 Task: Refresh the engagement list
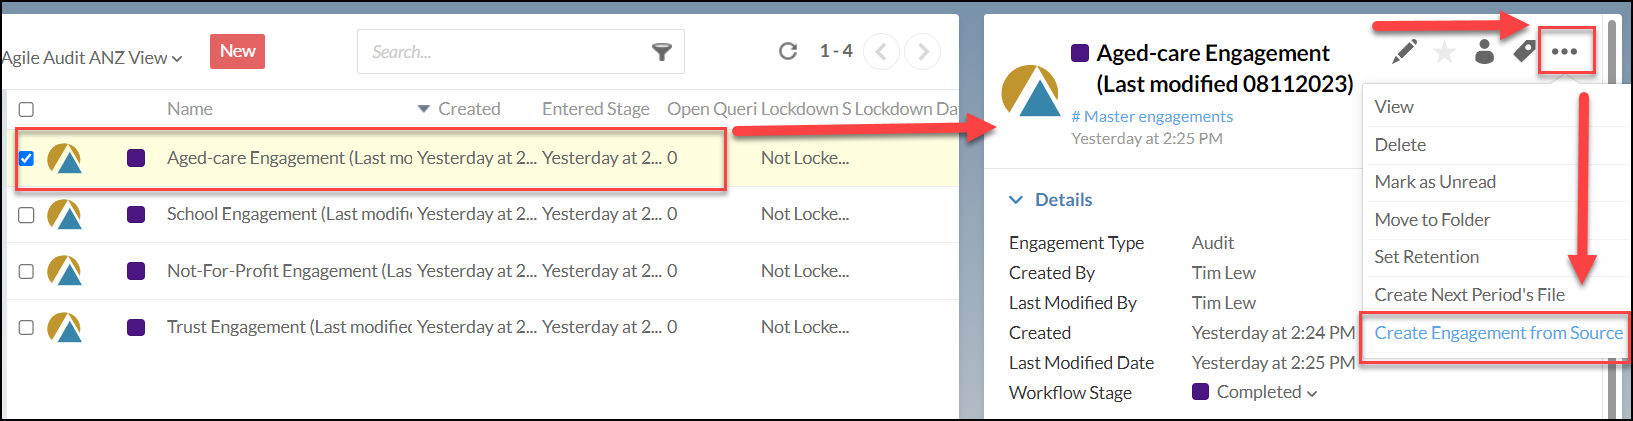point(788,51)
